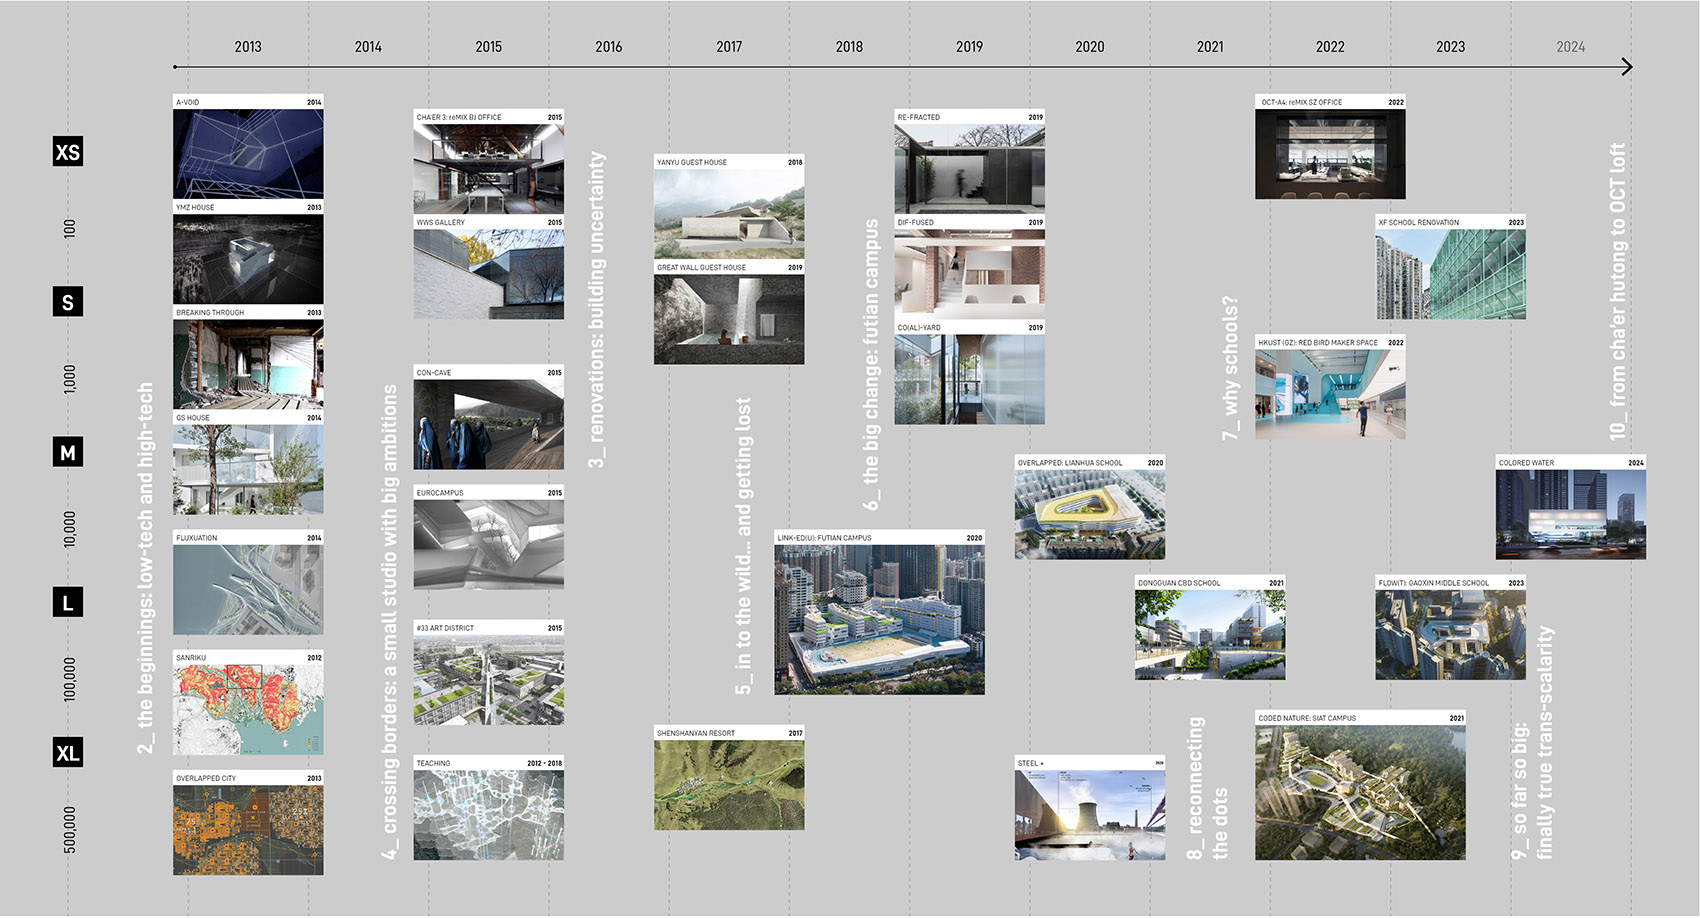Toggle the grayed 2024 year label
The width and height of the screenshot is (1700, 918).
[x=1572, y=46]
